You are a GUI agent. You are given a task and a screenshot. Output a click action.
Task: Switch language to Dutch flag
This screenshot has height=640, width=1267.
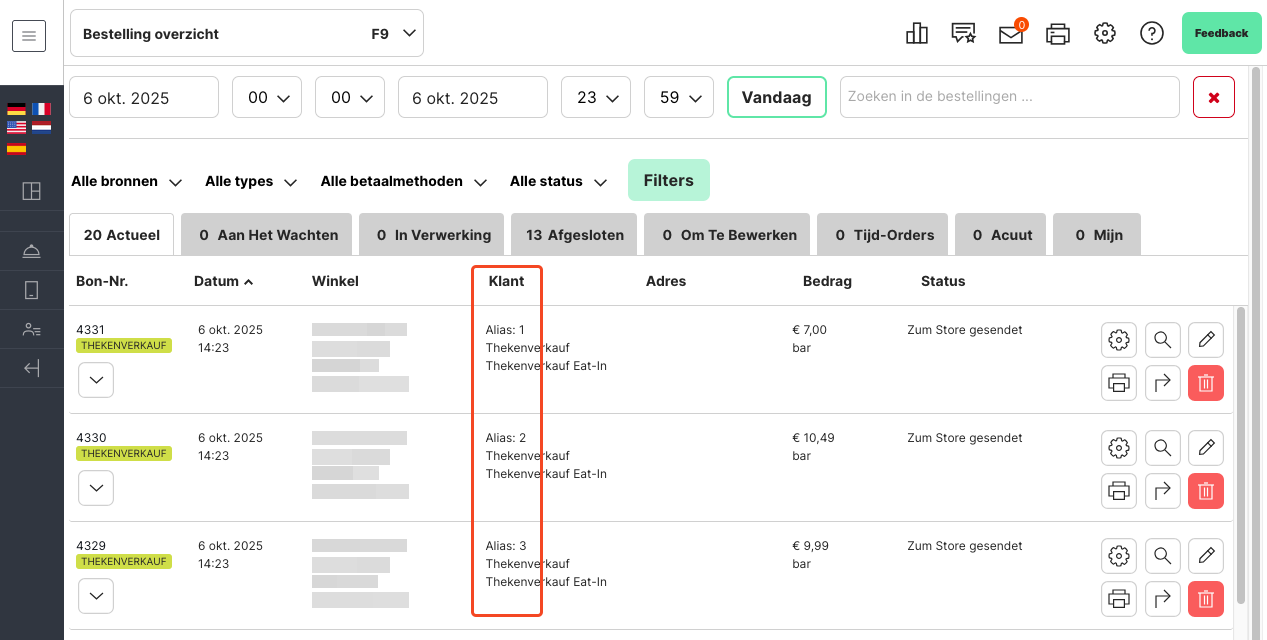[x=41, y=127]
